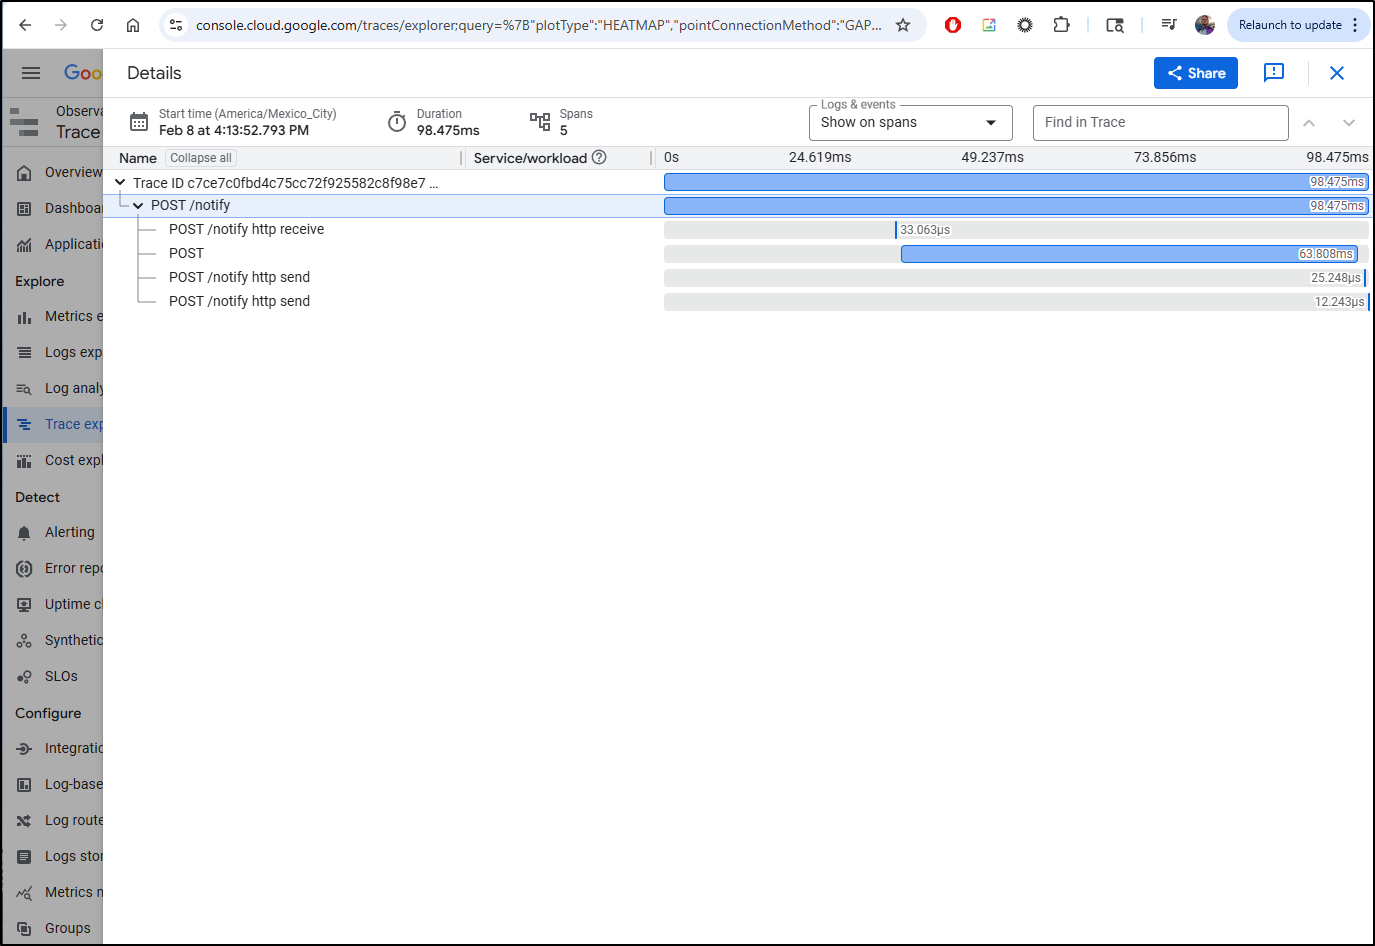Click the 63.808ms POST span bar
This screenshot has width=1375, height=946.
coord(1128,254)
